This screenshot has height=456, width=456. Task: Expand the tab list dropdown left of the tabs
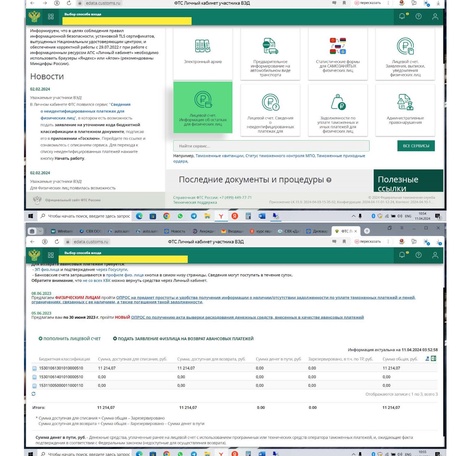click(40, 231)
